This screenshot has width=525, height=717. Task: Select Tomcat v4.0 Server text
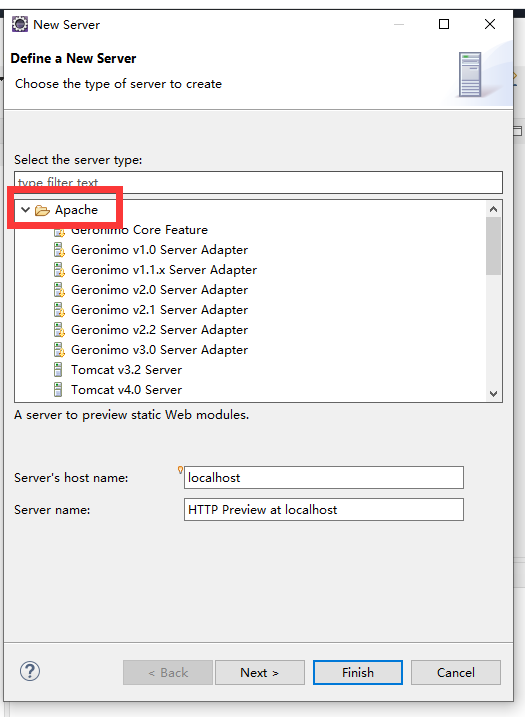(x=126, y=390)
